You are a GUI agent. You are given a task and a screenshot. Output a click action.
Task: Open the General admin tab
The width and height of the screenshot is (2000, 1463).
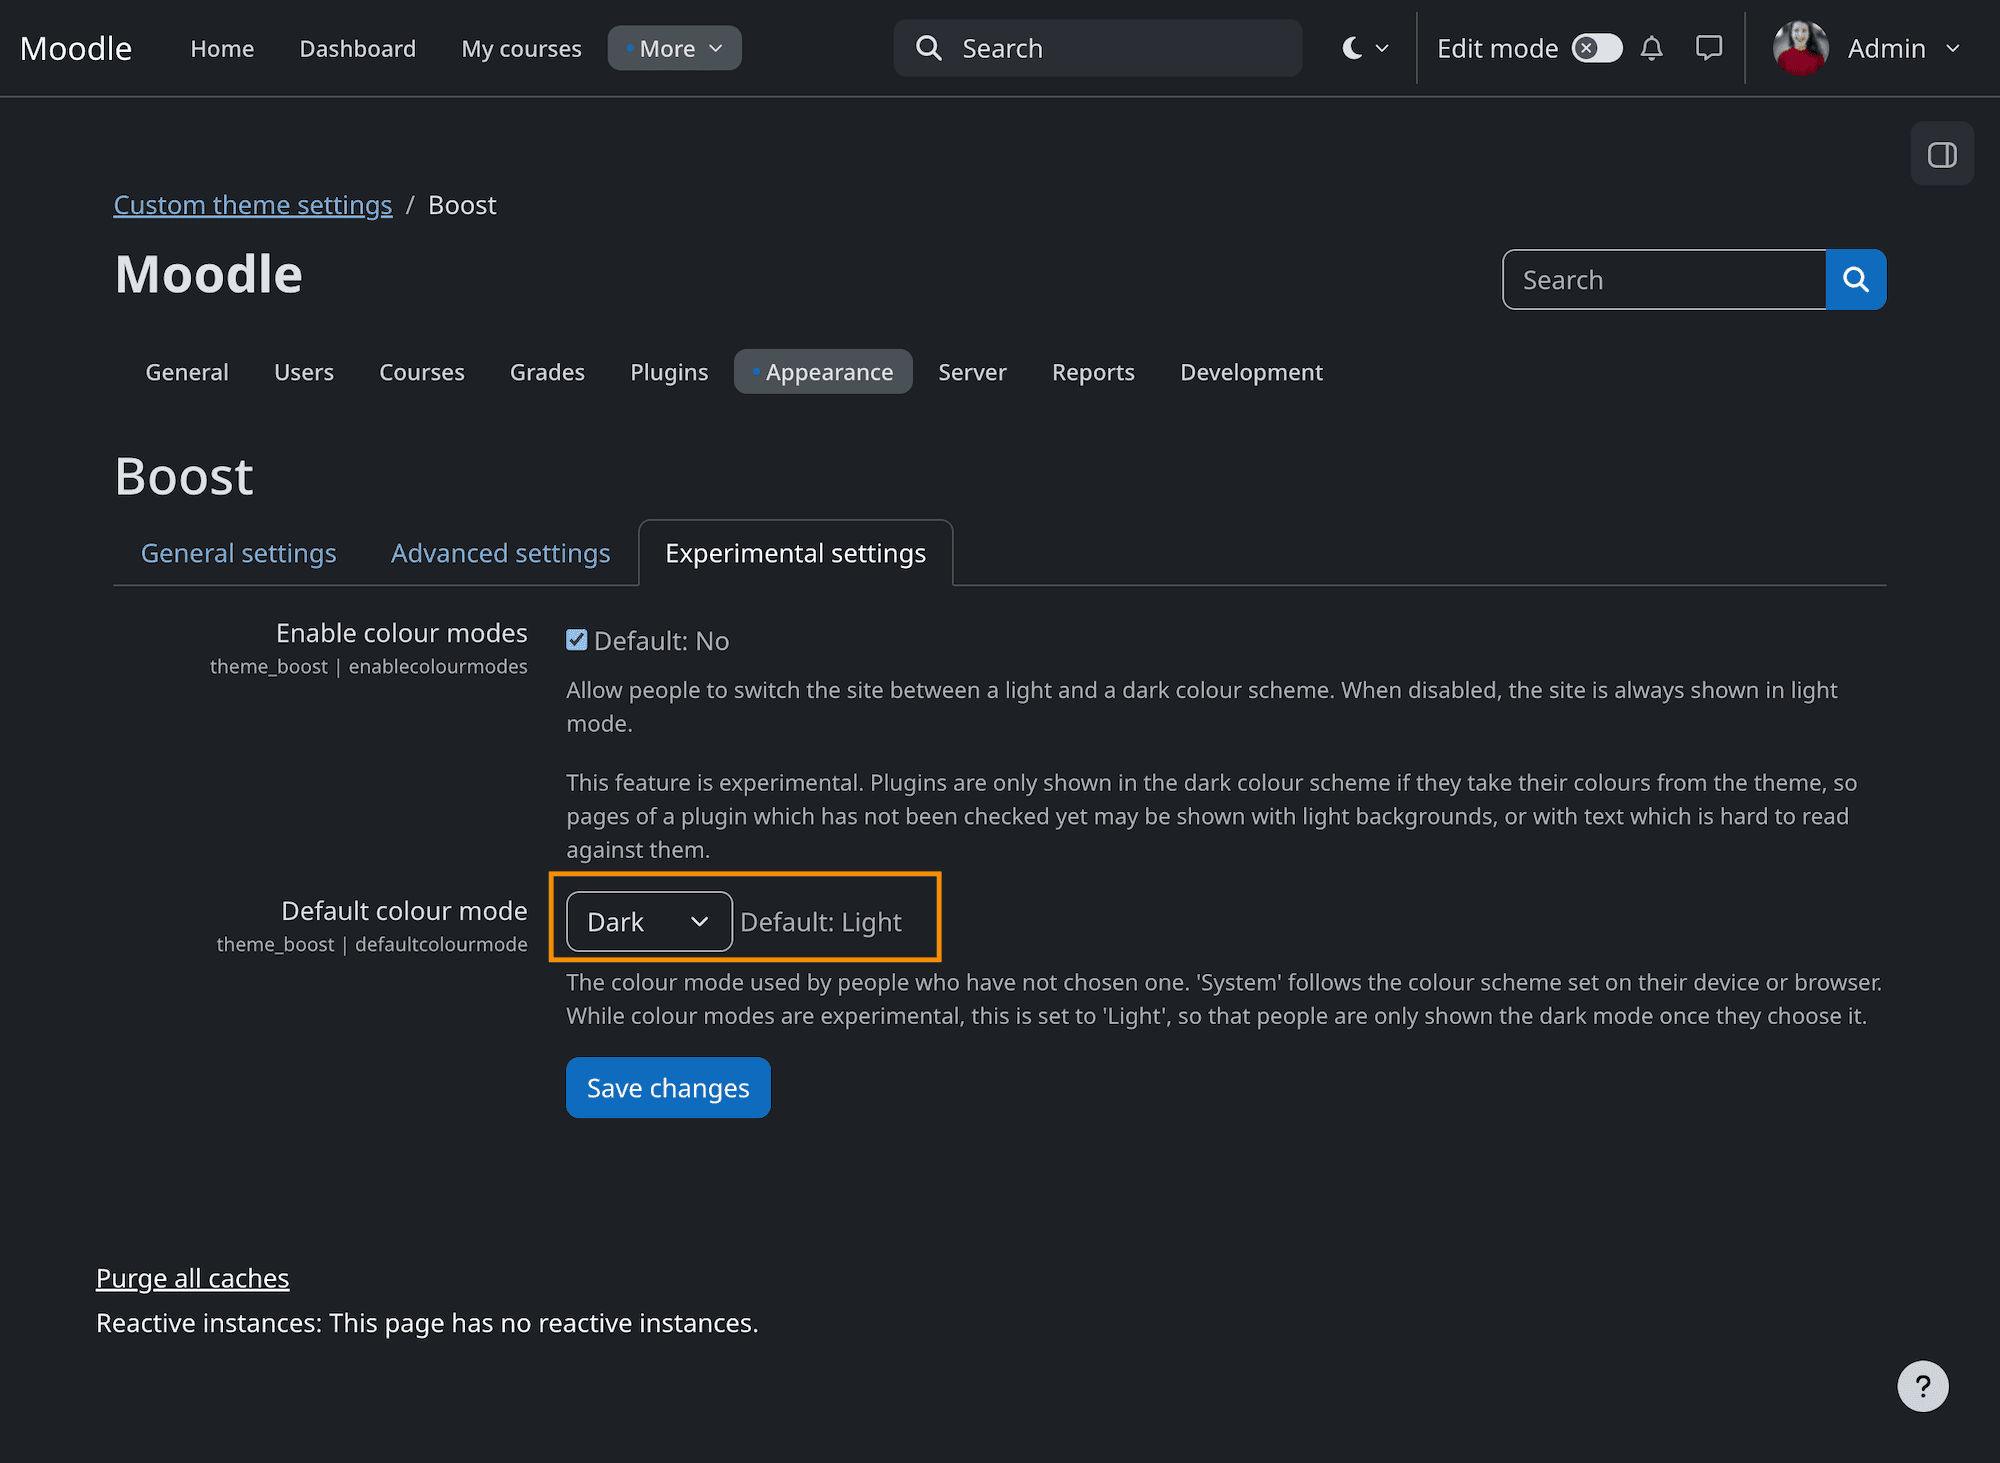pos(187,372)
